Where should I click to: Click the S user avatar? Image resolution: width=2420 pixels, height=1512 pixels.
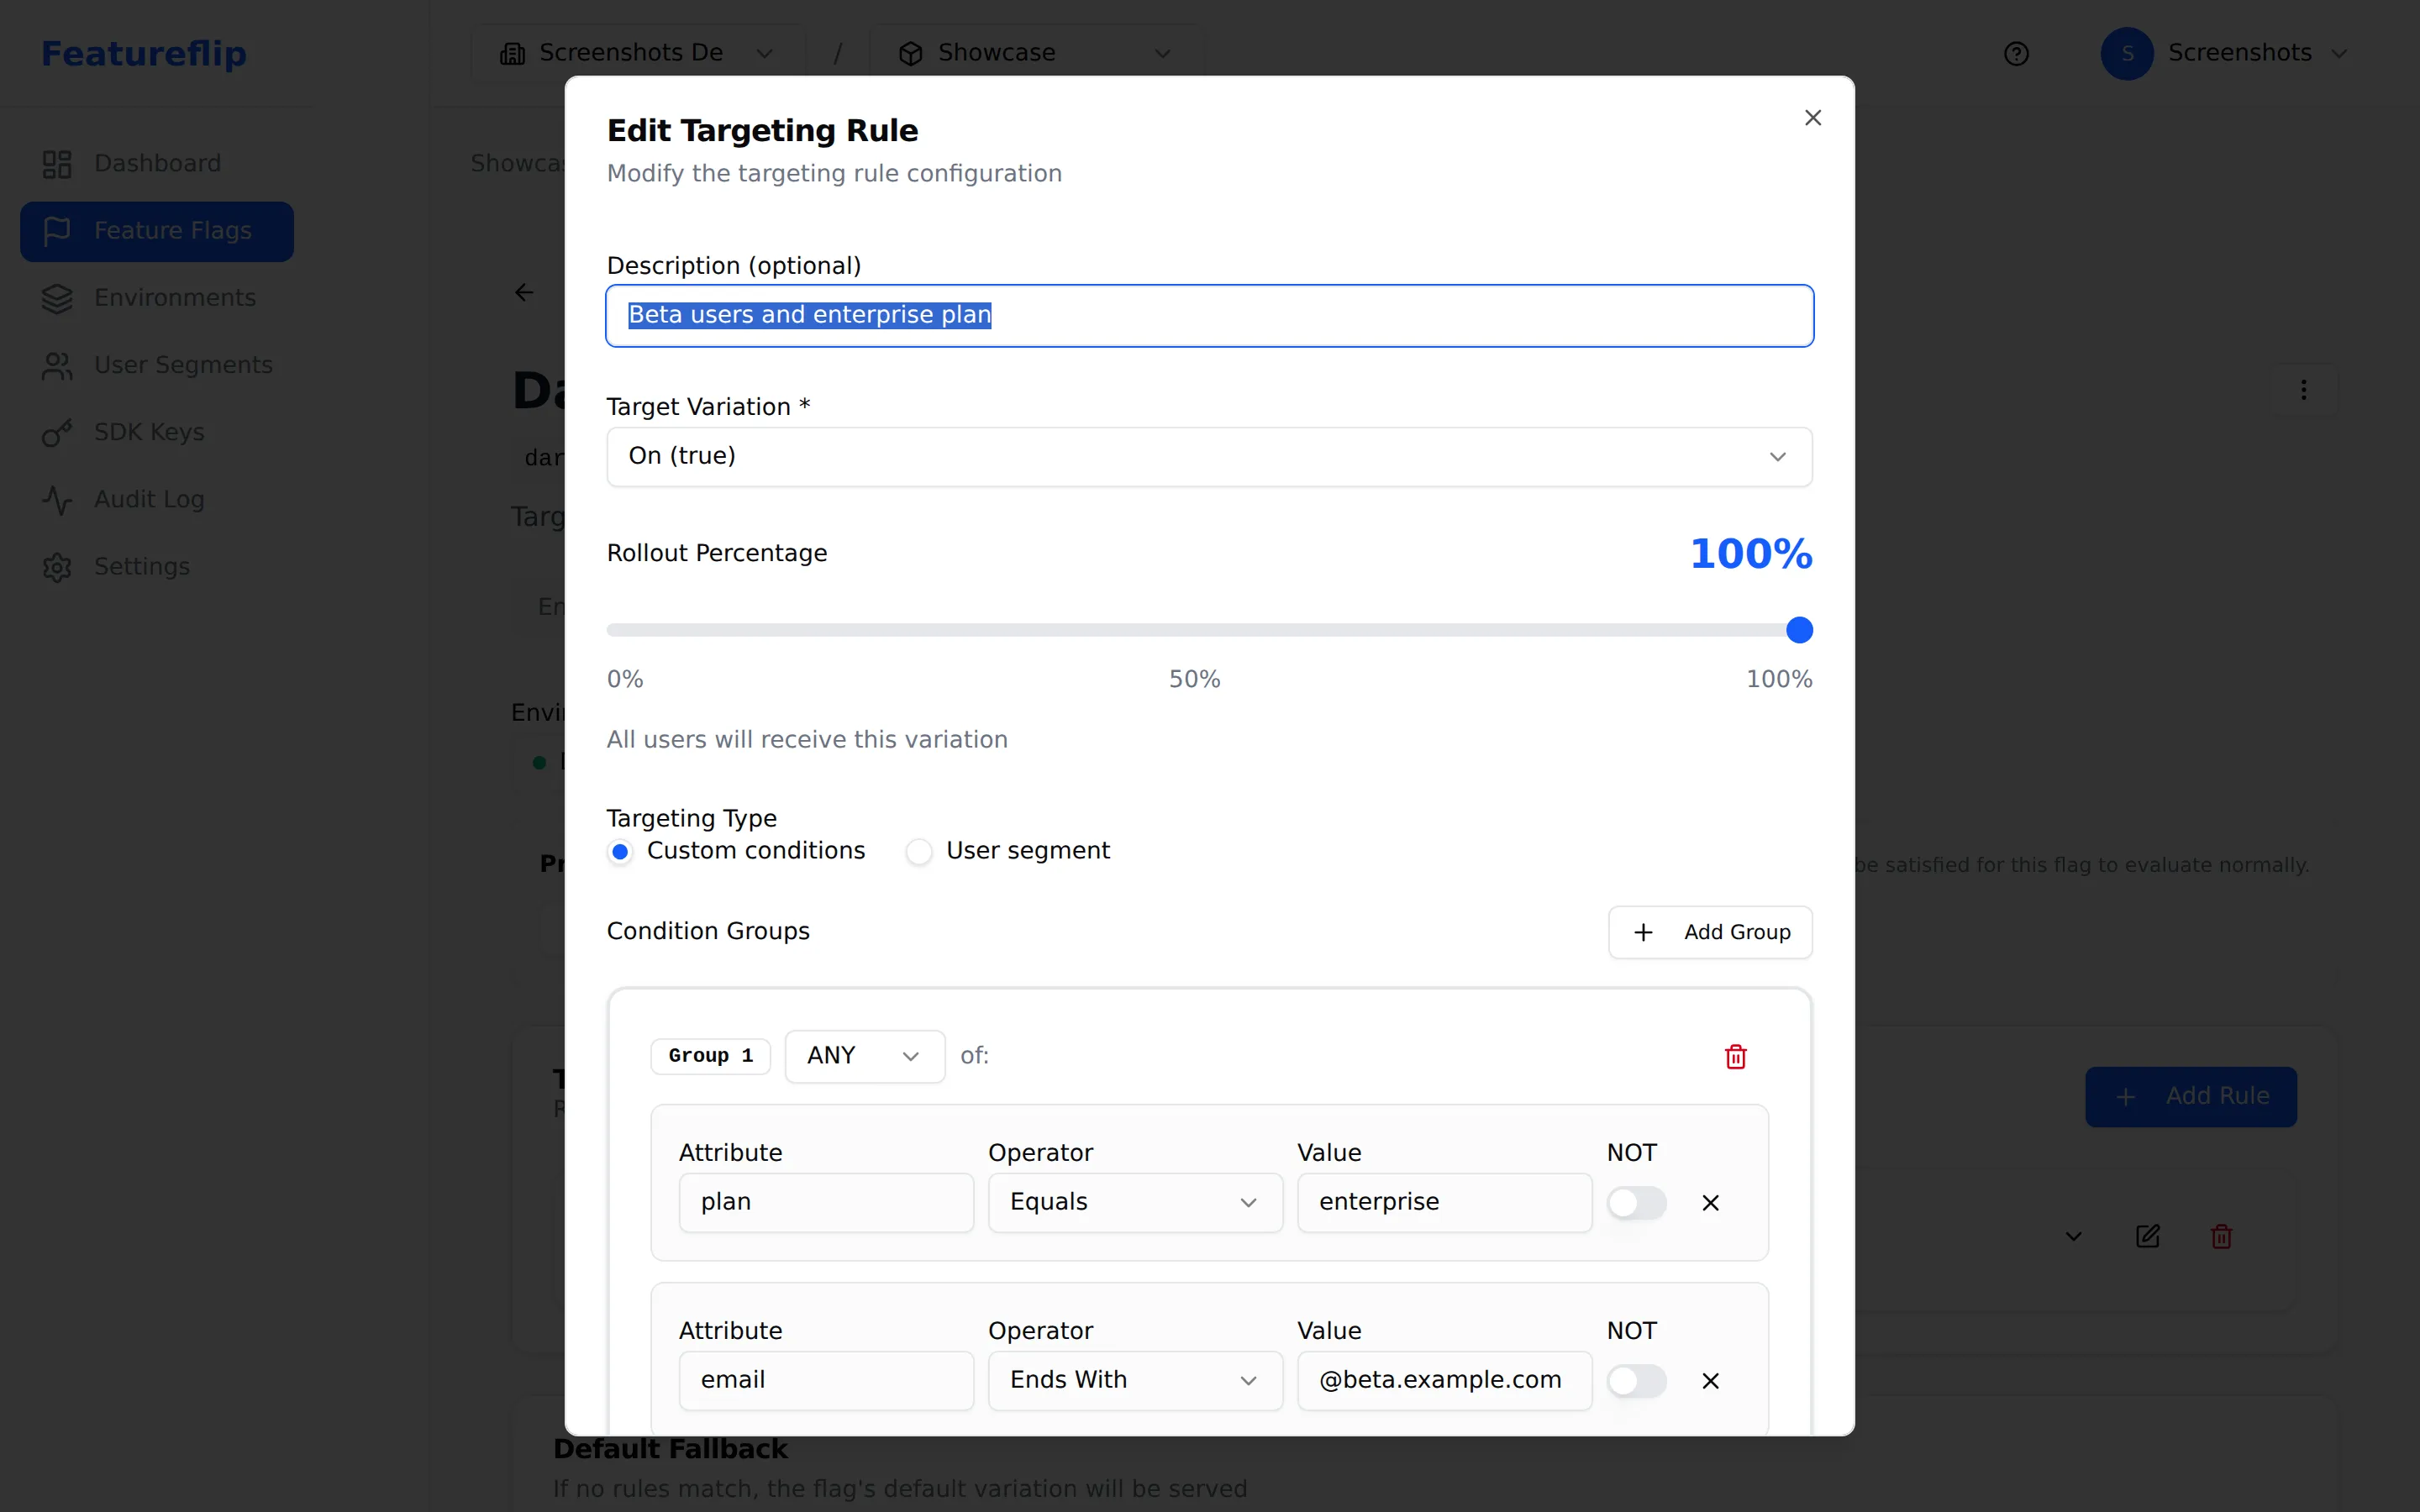click(2127, 54)
